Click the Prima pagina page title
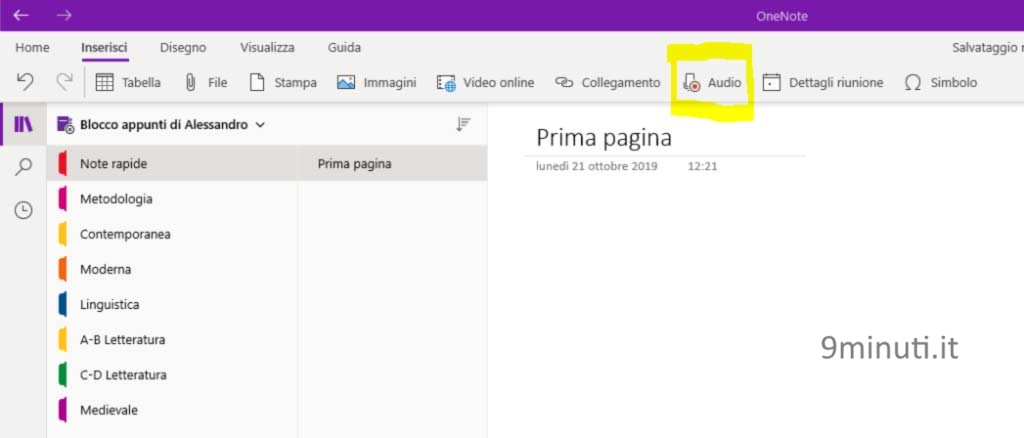 point(604,138)
